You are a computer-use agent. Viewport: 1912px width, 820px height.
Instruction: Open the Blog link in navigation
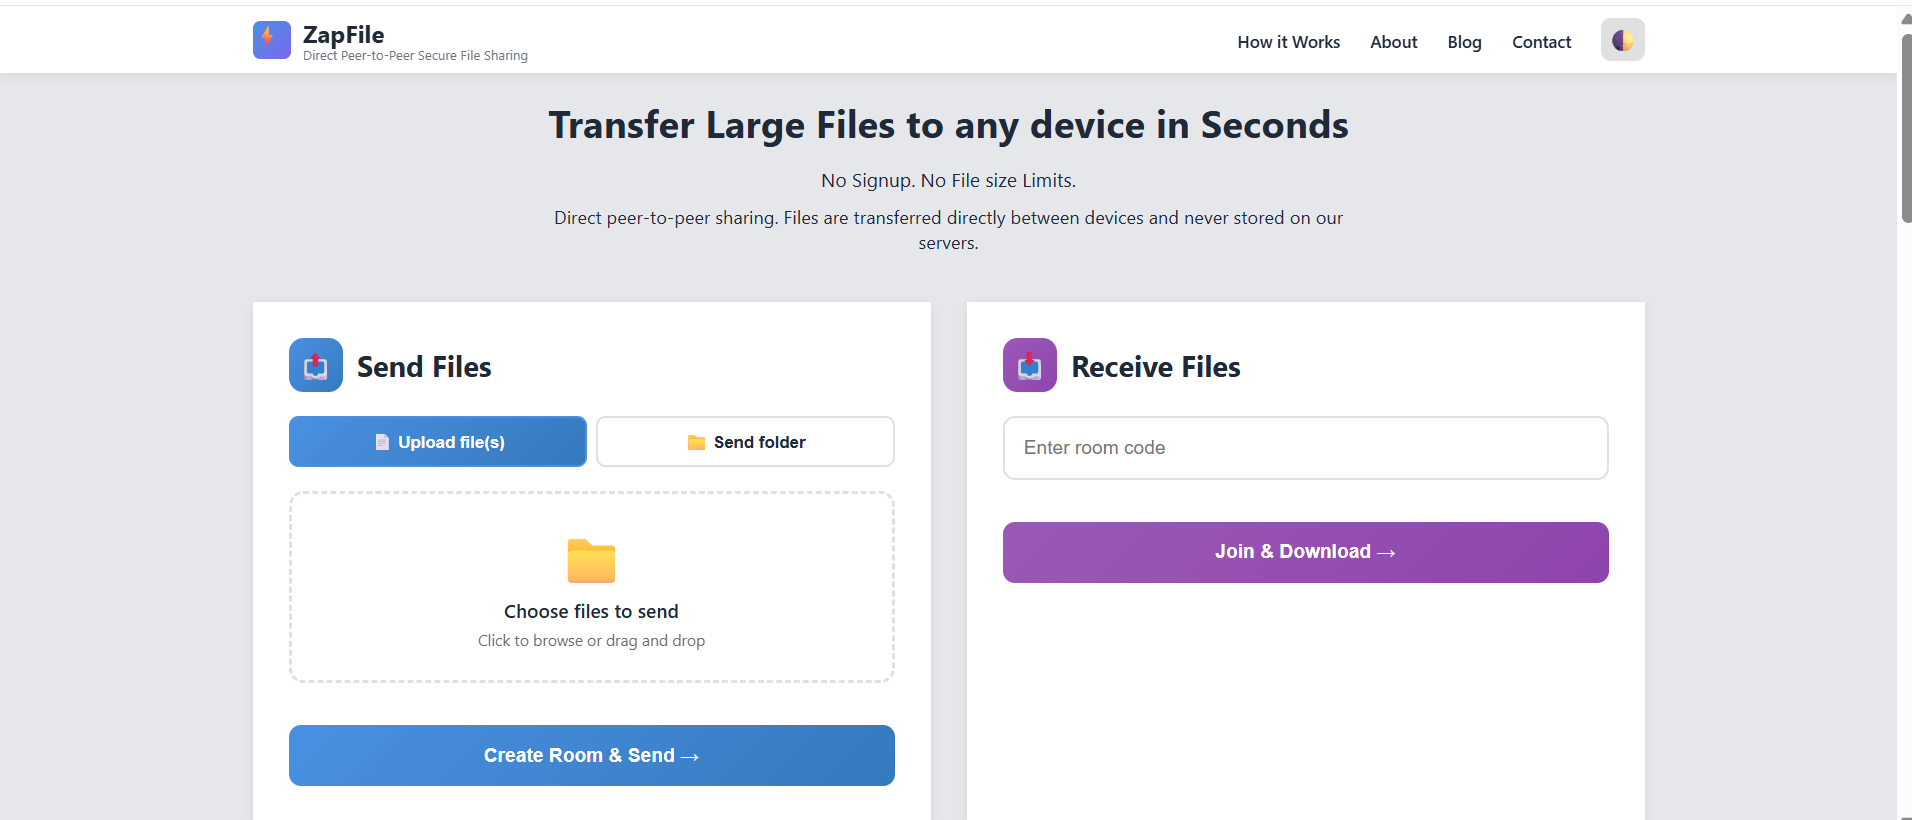[x=1464, y=42]
